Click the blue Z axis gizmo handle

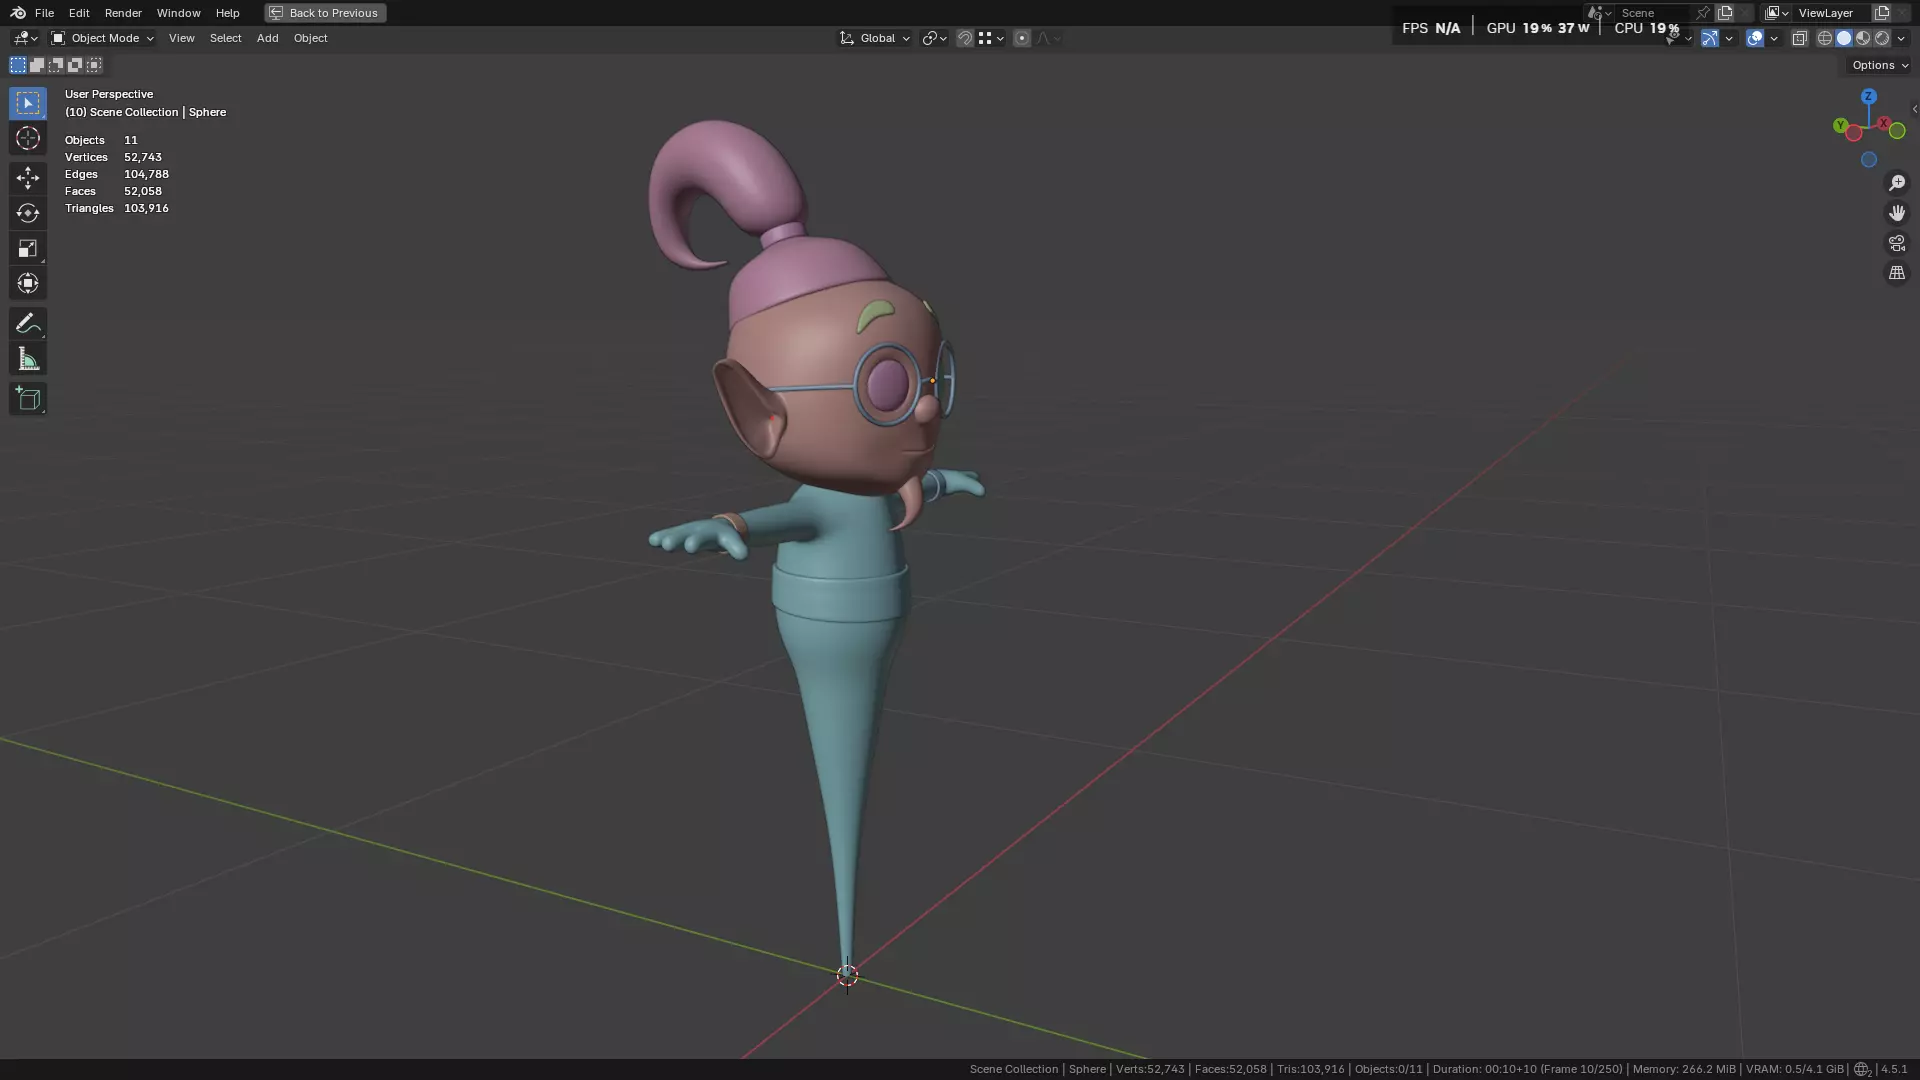click(x=1868, y=96)
